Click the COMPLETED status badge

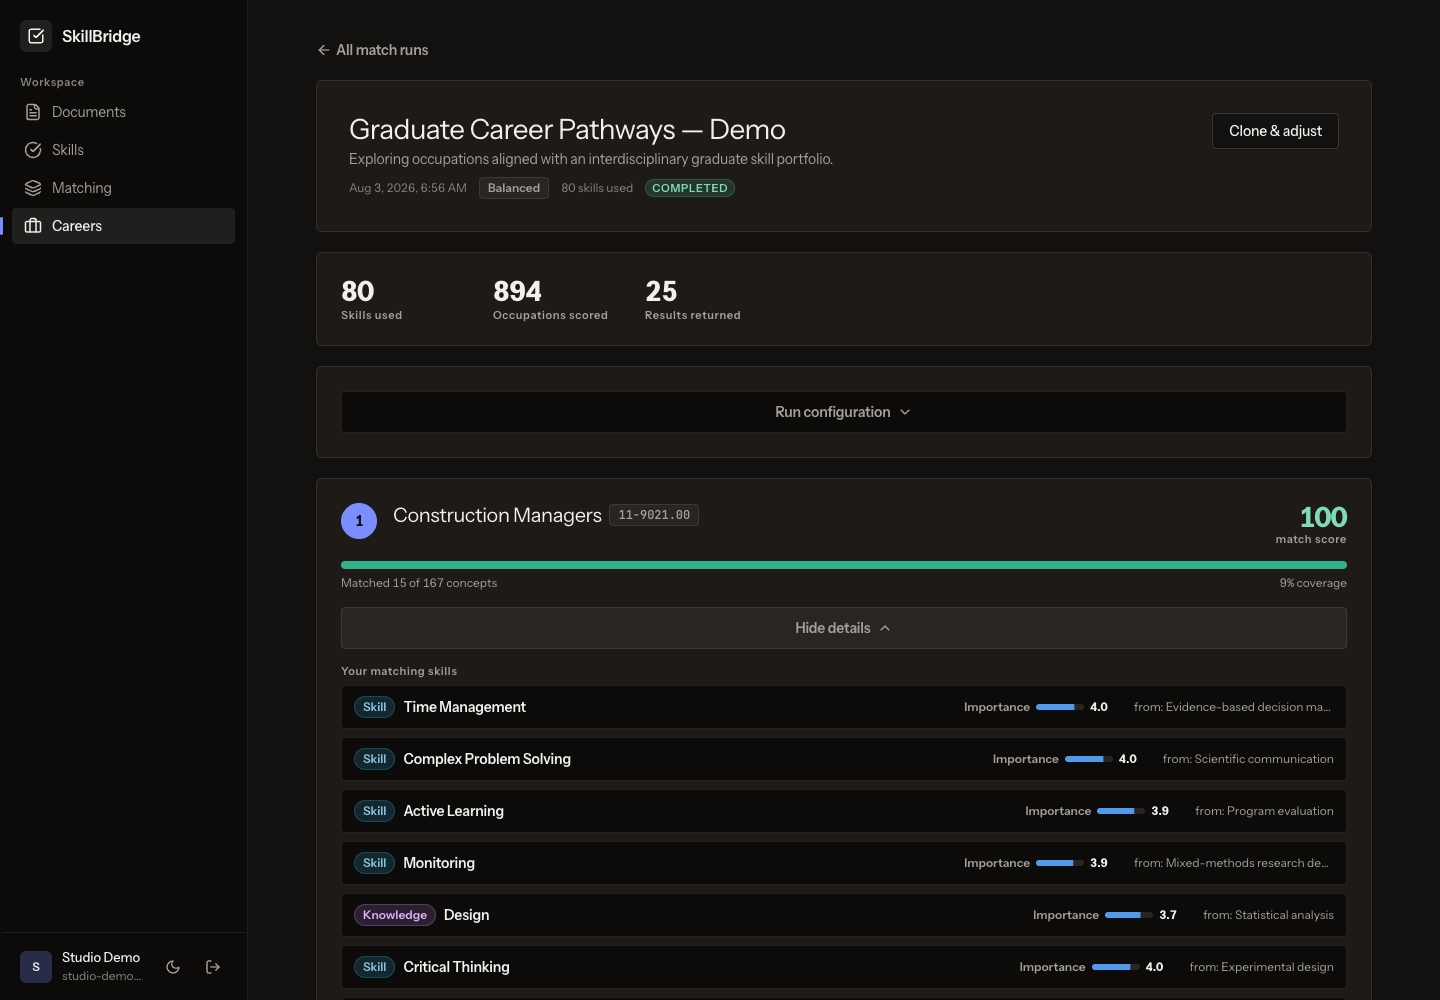click(x=690, y=188)
